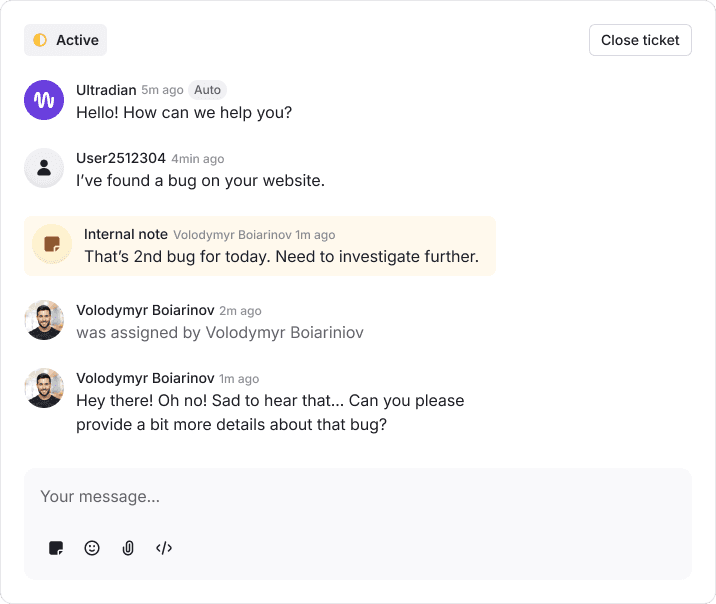Click the Ultradian sender name
716x604 pixels.
point(106,90)
